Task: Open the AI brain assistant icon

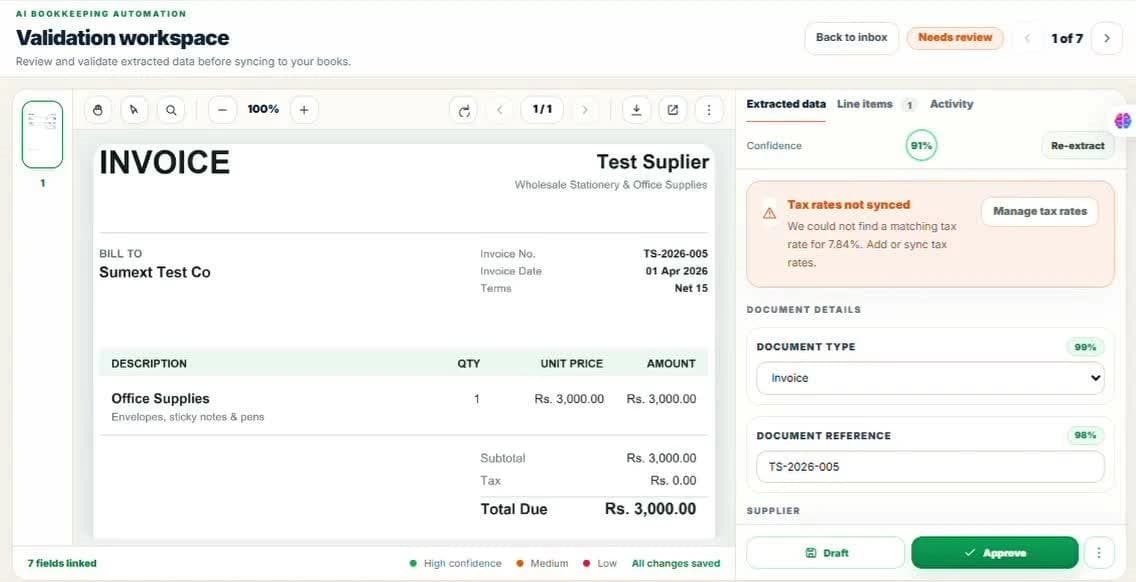Action: (x=1123, y=121)
